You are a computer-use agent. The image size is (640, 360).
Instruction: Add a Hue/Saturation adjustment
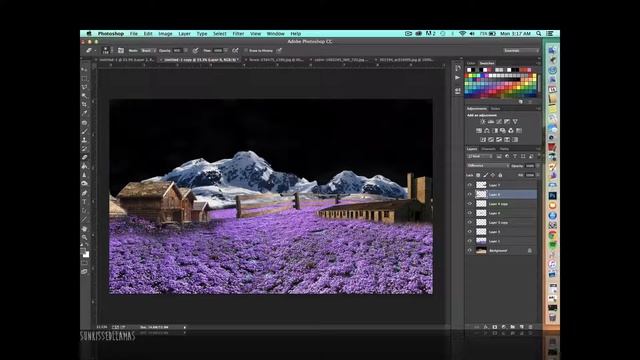coord(479,131)
